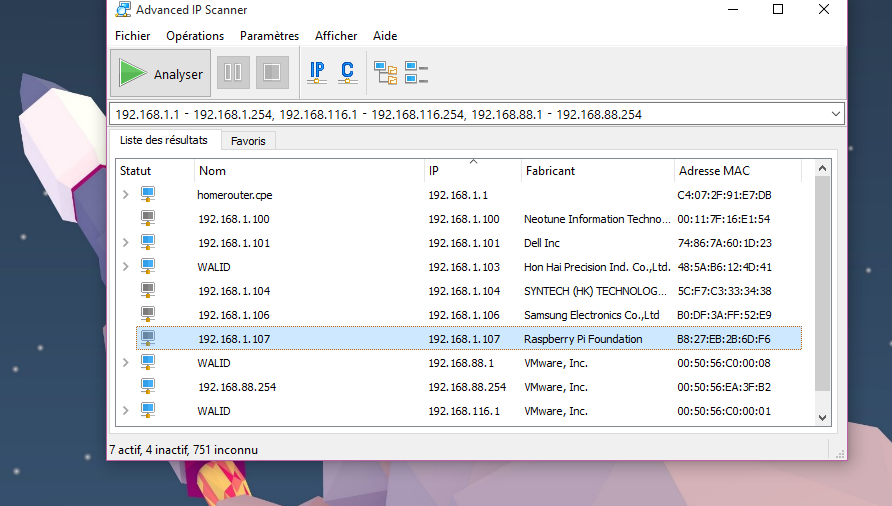Click MAC address C4:07:2F:91:E7:DB
Screen dimensions: 892x506
tap(724, 195)
